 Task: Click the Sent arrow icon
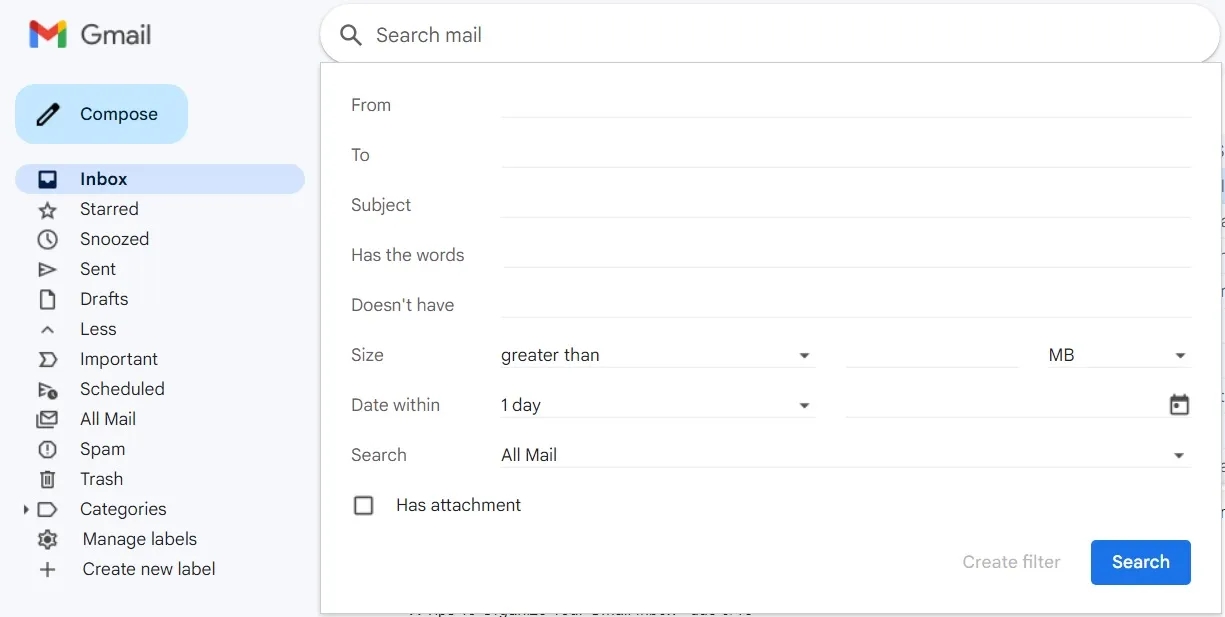(47, 269)
